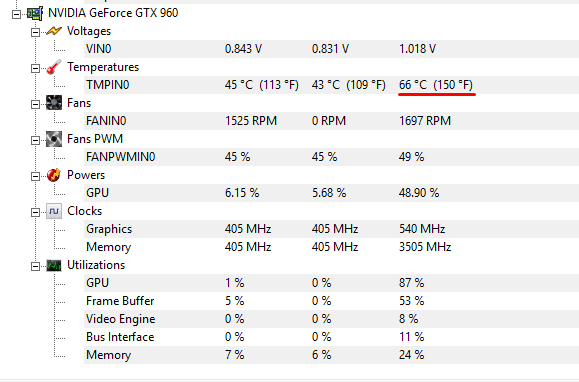Collapse the Powers section
The image size is (579, 382).
[x=35, y=176]
